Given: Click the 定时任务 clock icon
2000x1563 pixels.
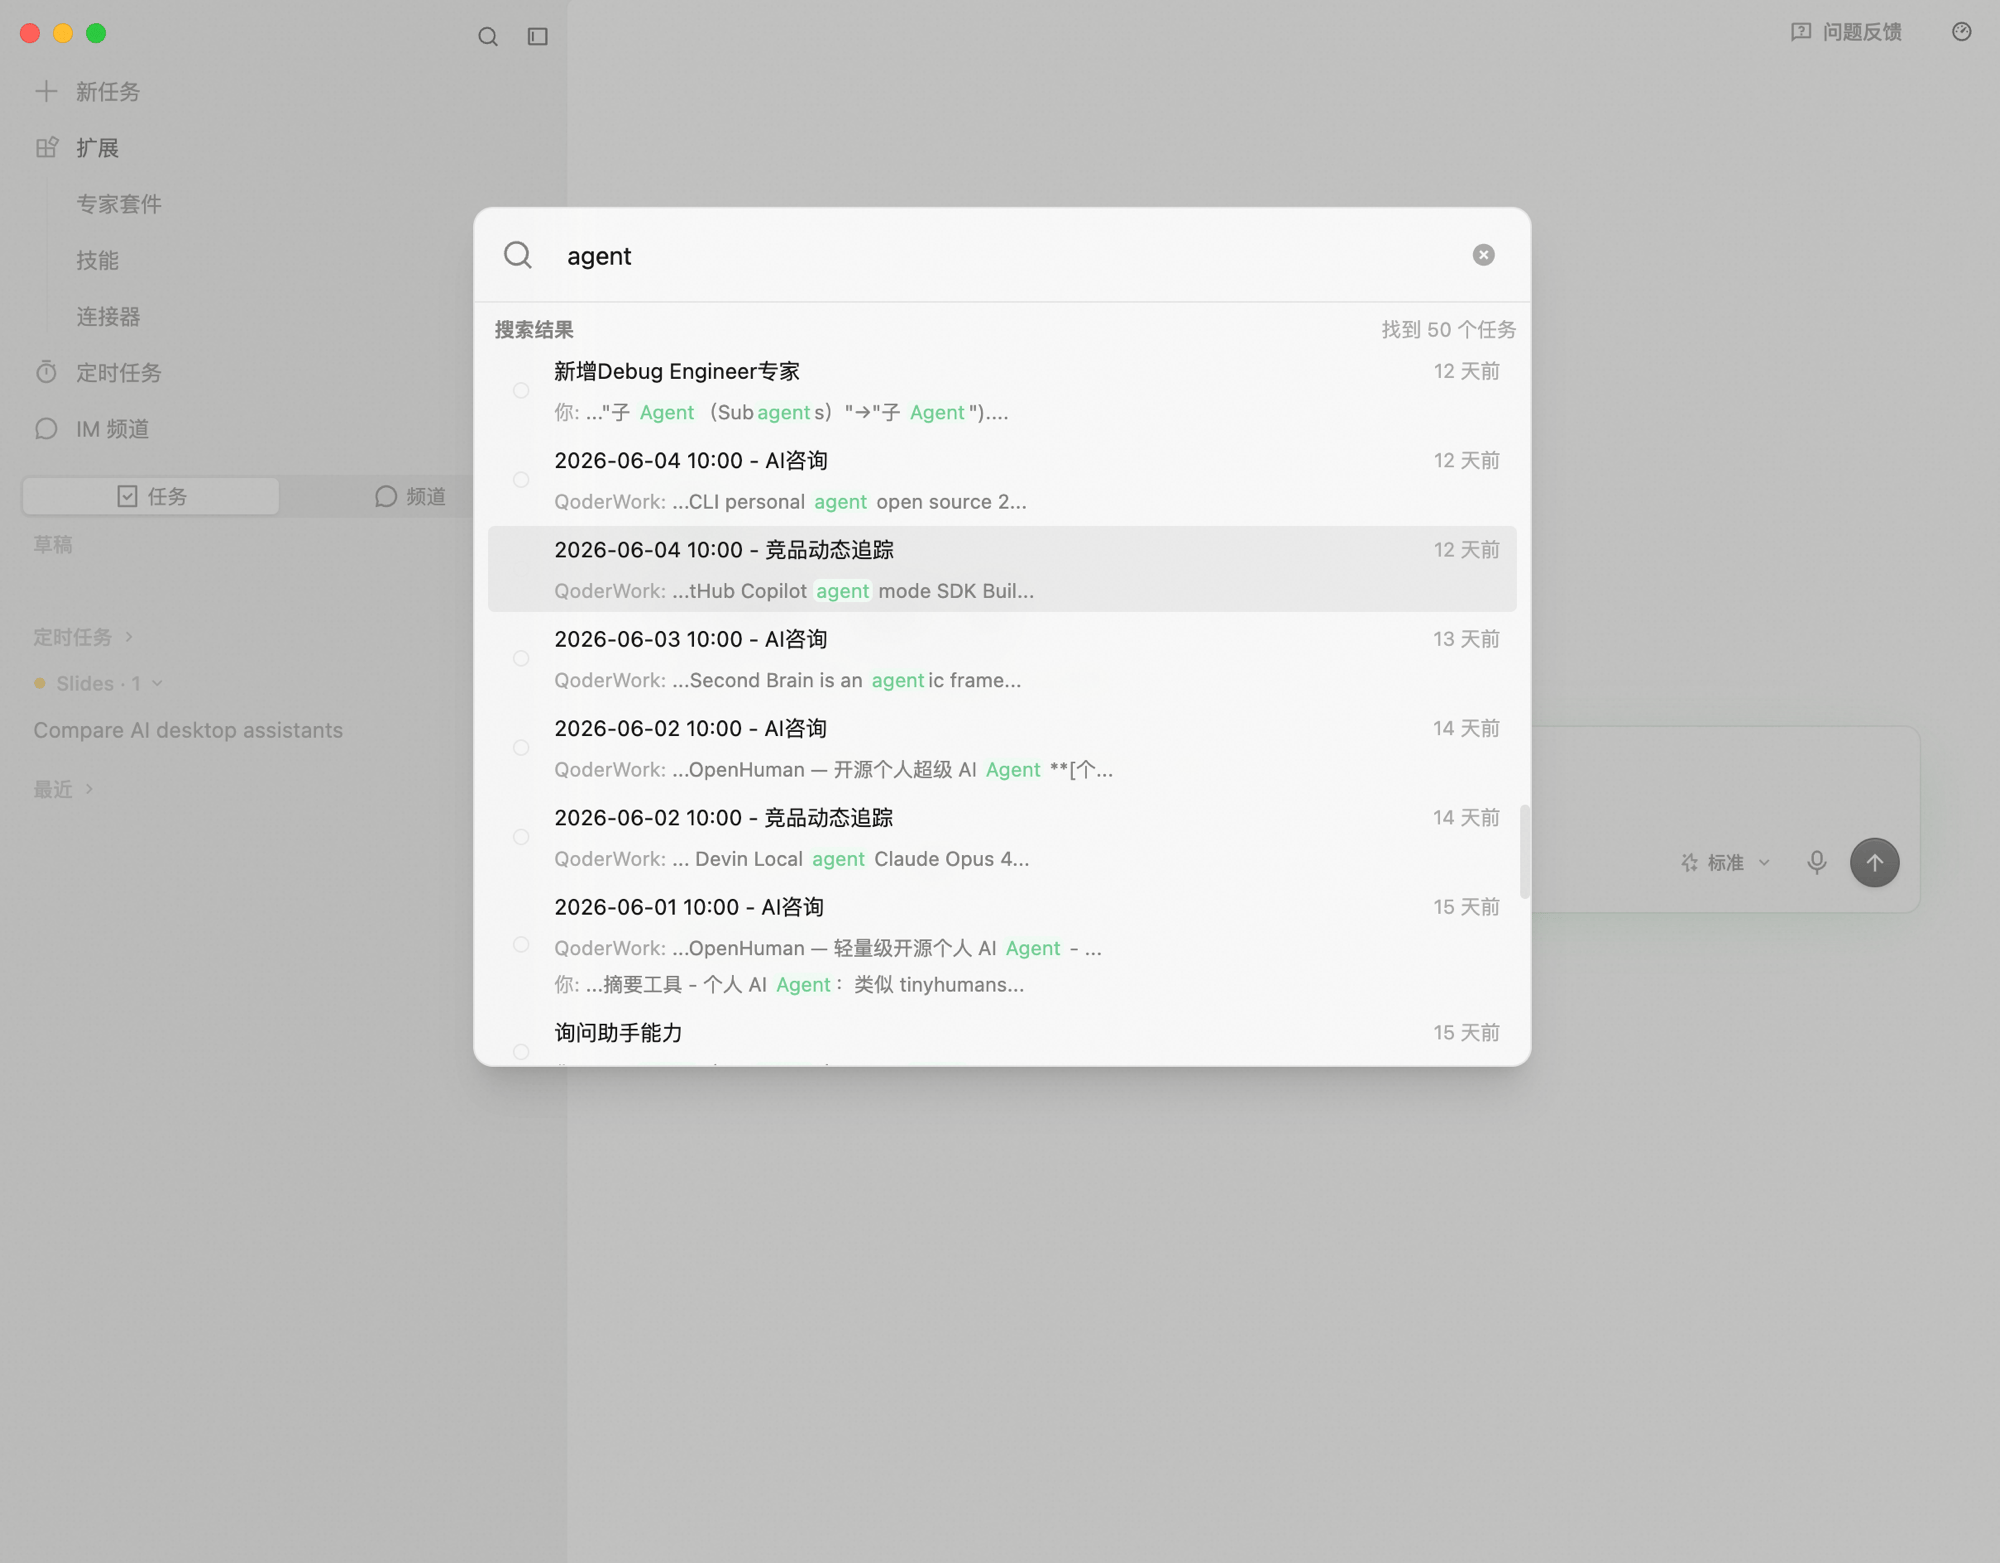Looking at the screenshot, I should click(x=46, y=373).
